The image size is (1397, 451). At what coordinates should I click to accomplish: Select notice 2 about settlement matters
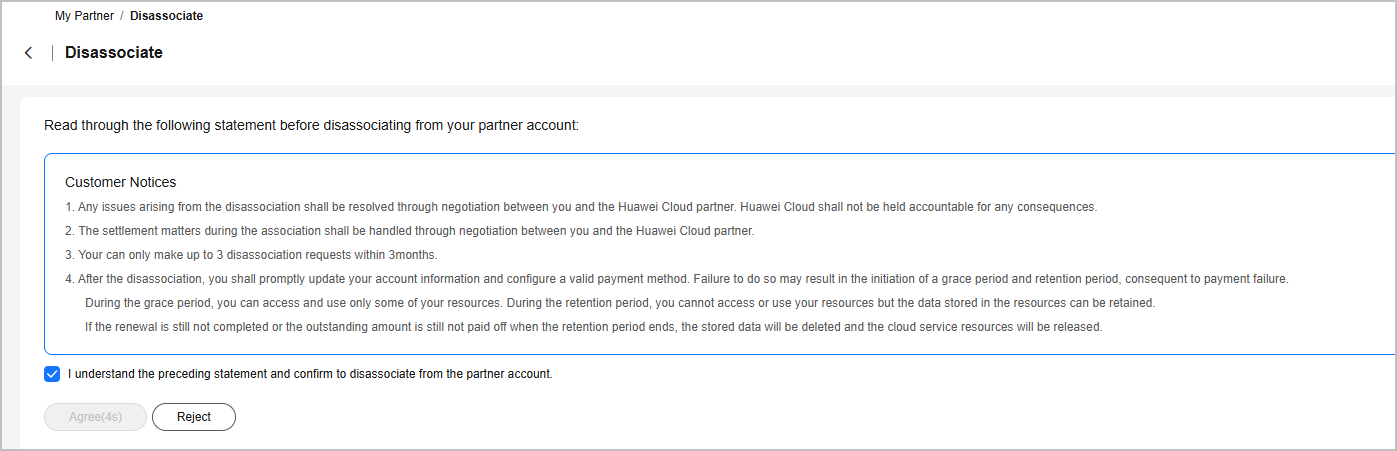(409, 231)
